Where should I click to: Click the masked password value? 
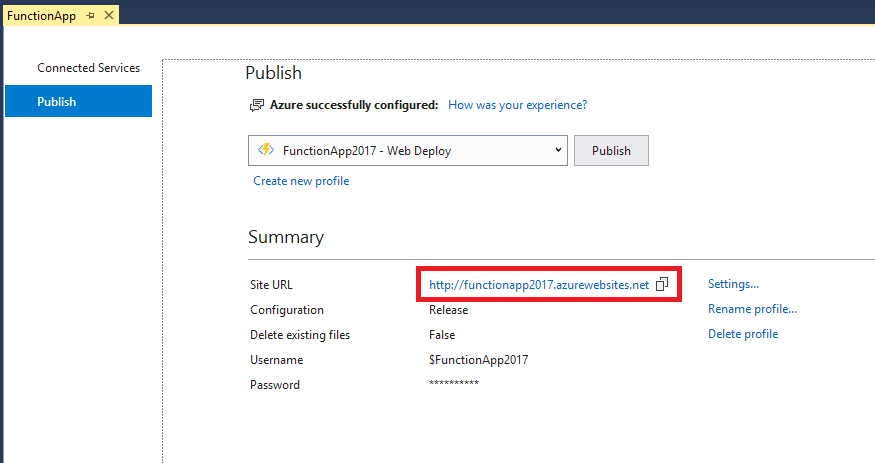454,383
